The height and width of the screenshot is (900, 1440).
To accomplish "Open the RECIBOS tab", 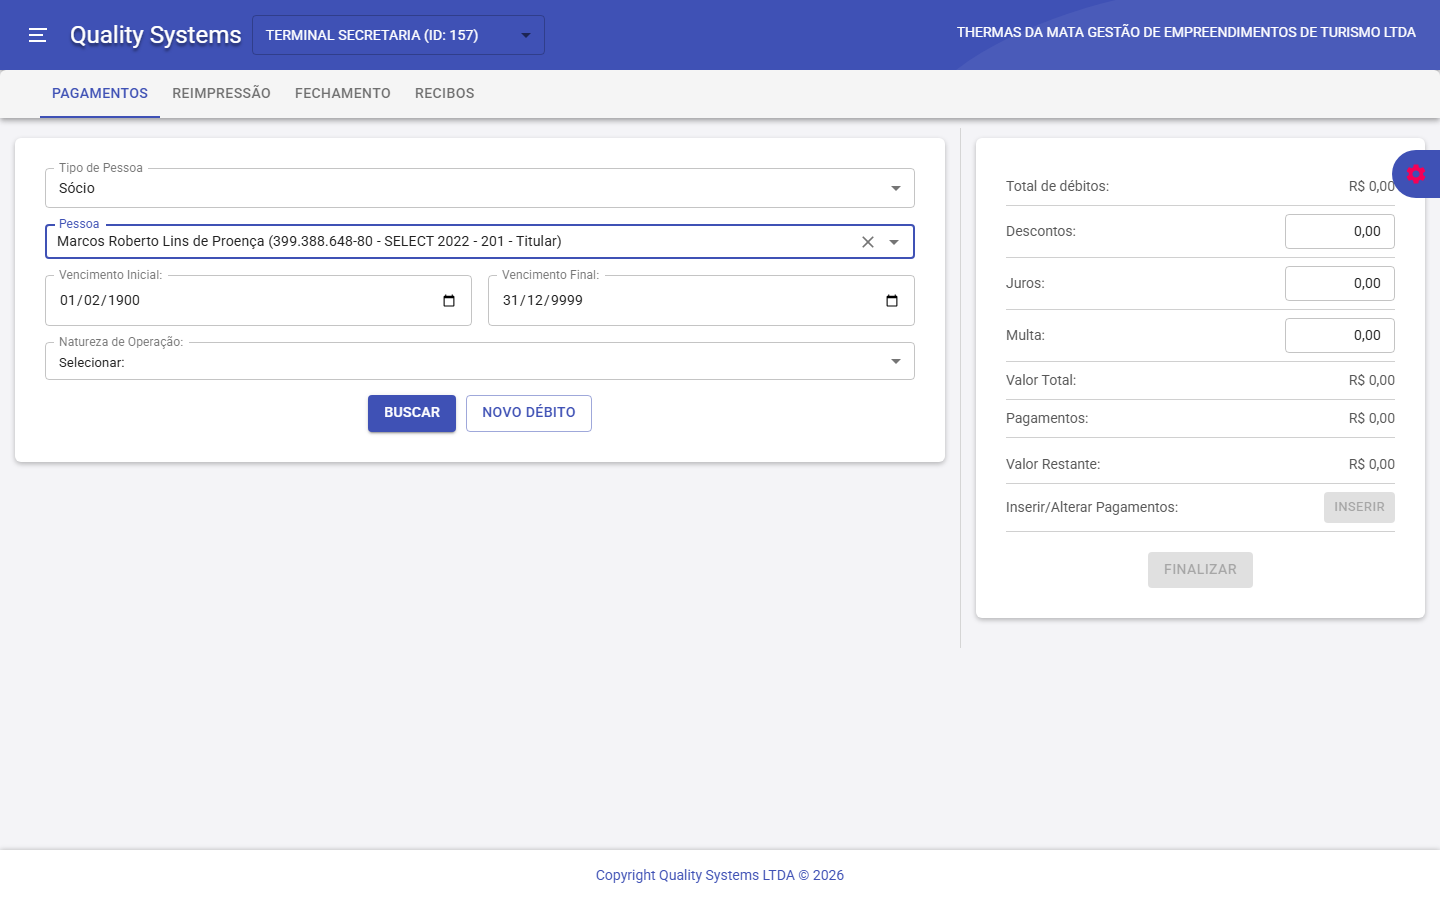I will tap(444, 93).
